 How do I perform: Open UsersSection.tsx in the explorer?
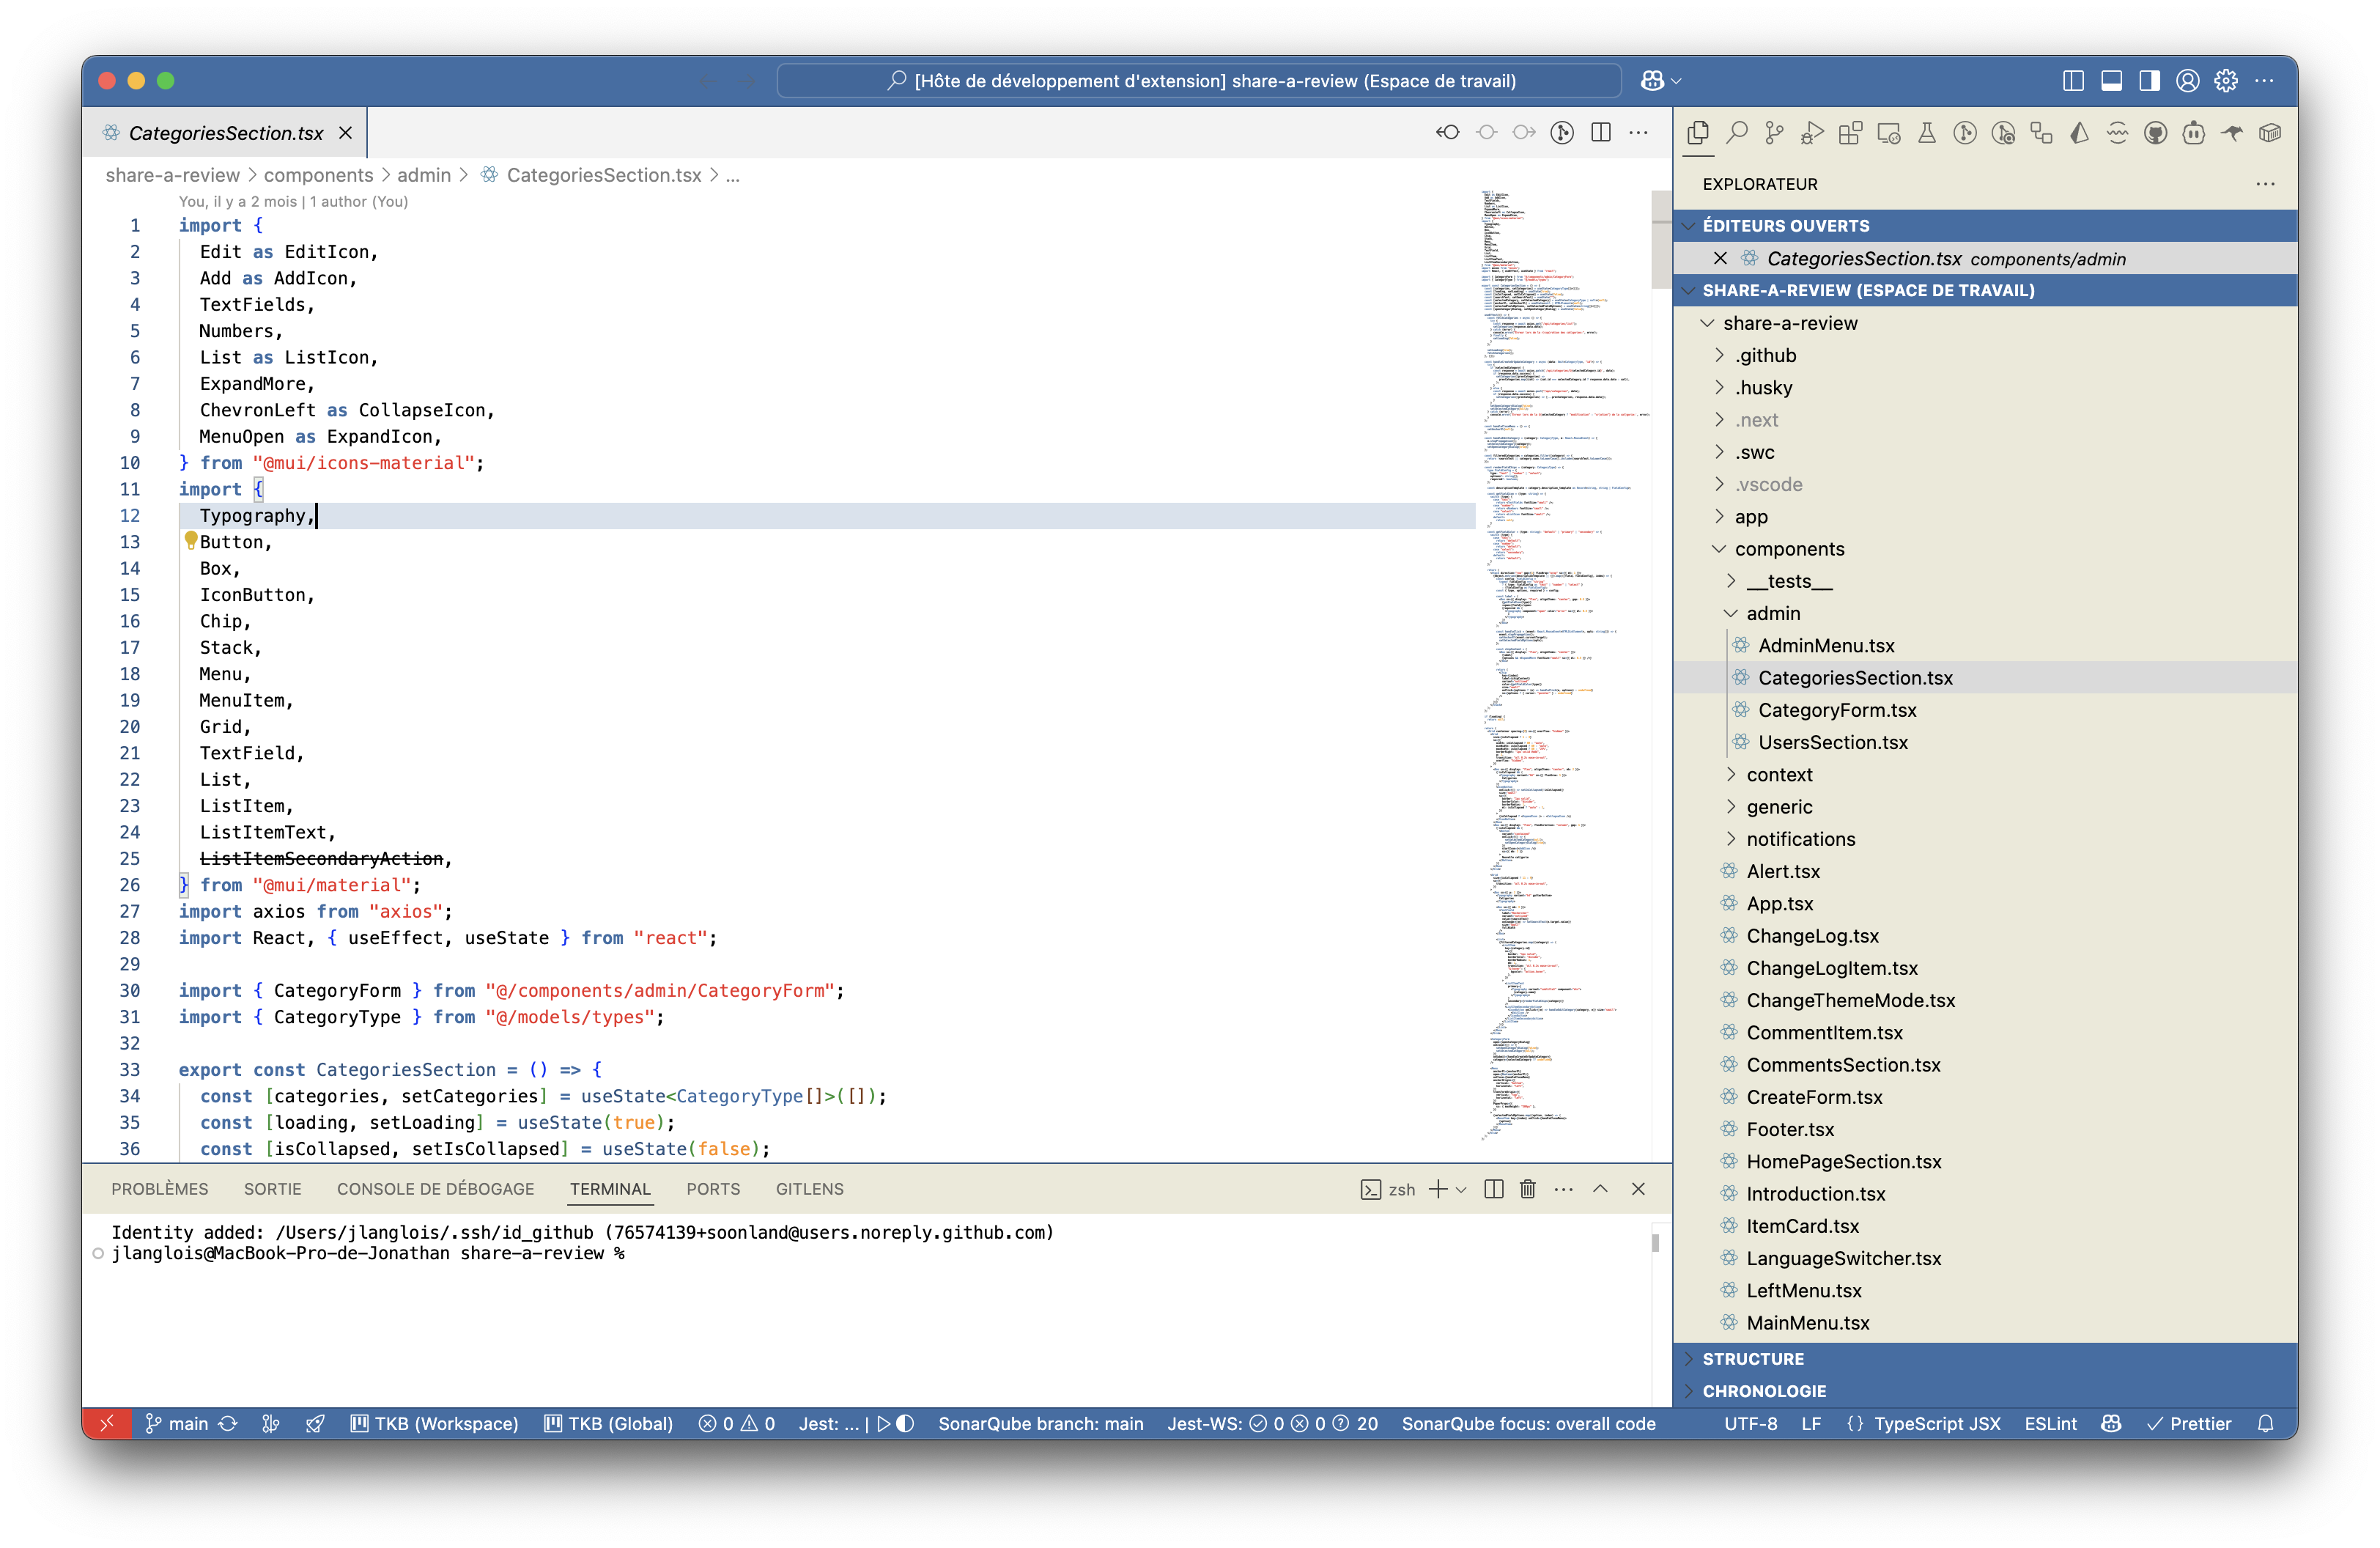pos(1832,742)
